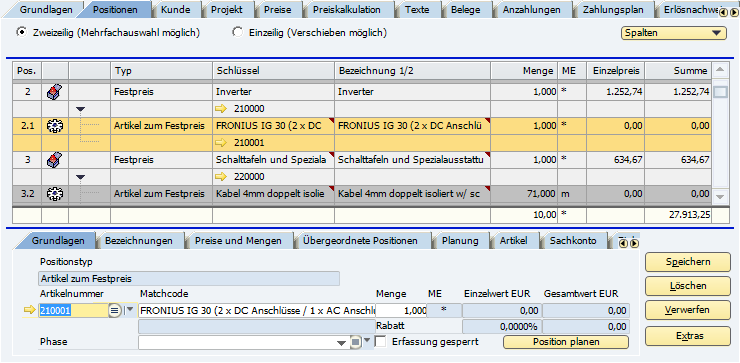
Task: Open Übergeordnete Positionen detail tab
Action: coord(360,241)
